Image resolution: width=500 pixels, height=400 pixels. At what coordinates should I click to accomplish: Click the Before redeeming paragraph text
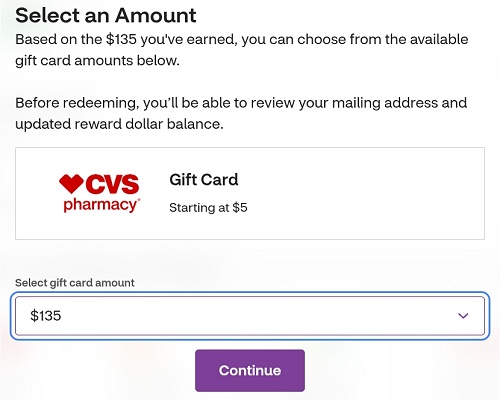[x=241, y=113]
